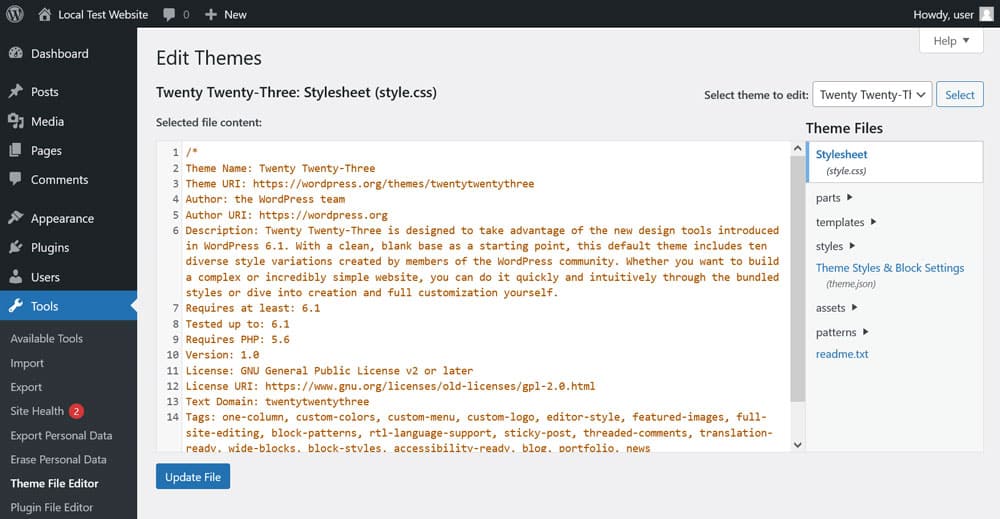Open the Appearance menu
1000x519 pixels.
62,219
